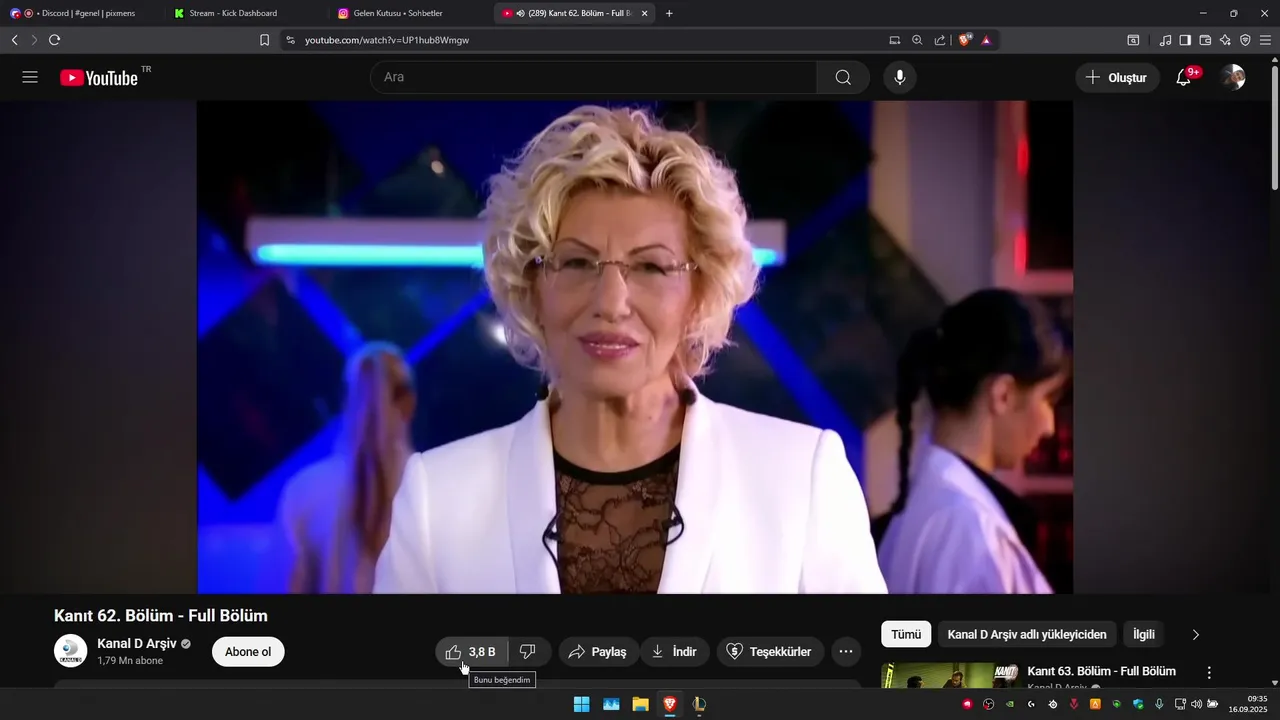The width and height of the screenshot is (1280, 720).
Task: Open the YouTube hamburger guide menu
Action: (x=30, y=77)
